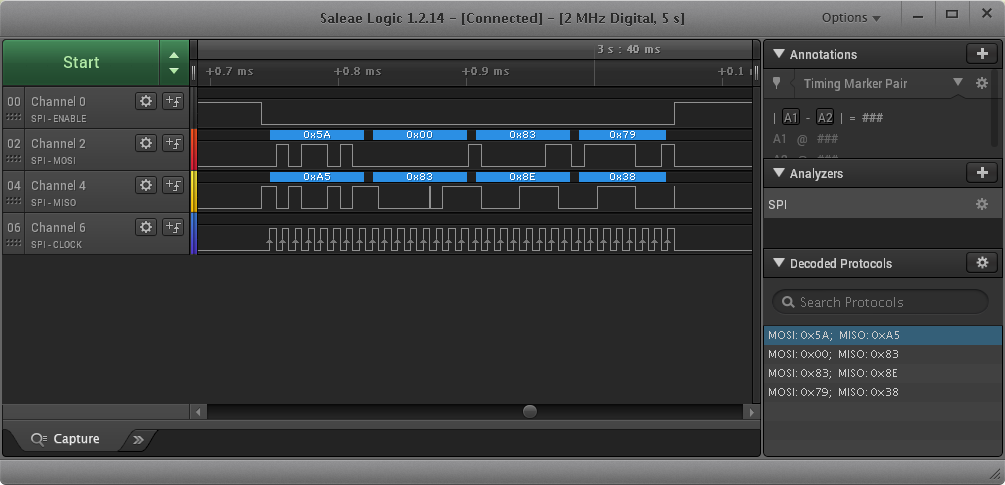Click the annotation pin marker icon
The image size is (1005, 485).
coord(777,83)
